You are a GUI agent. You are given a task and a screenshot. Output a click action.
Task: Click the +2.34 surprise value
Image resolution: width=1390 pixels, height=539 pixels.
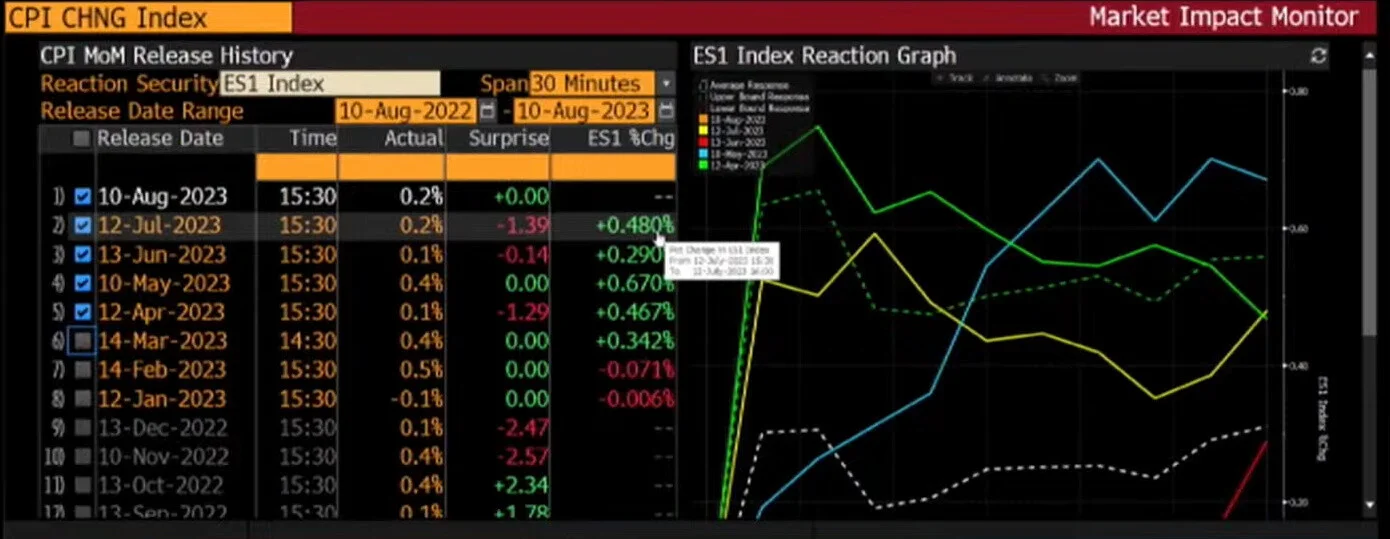click(521, 486)
